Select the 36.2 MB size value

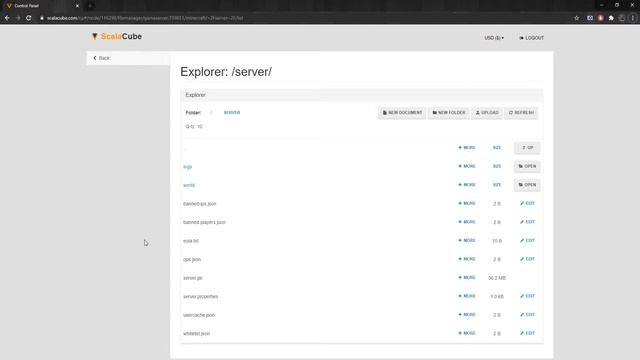[x=497, y=278]
